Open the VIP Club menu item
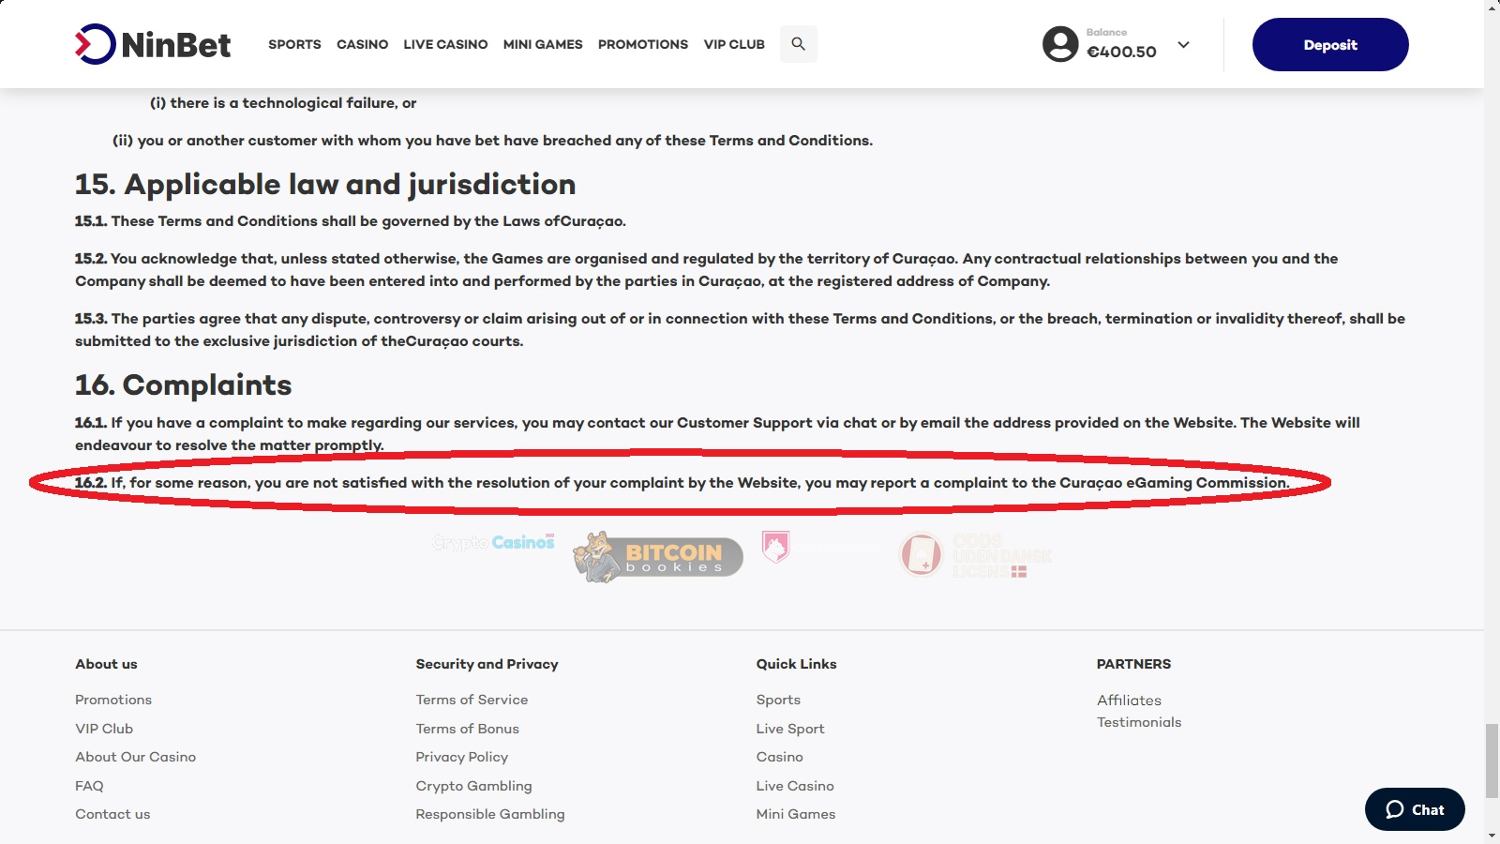The image size is (1500, 844). (x=733, y=45)
